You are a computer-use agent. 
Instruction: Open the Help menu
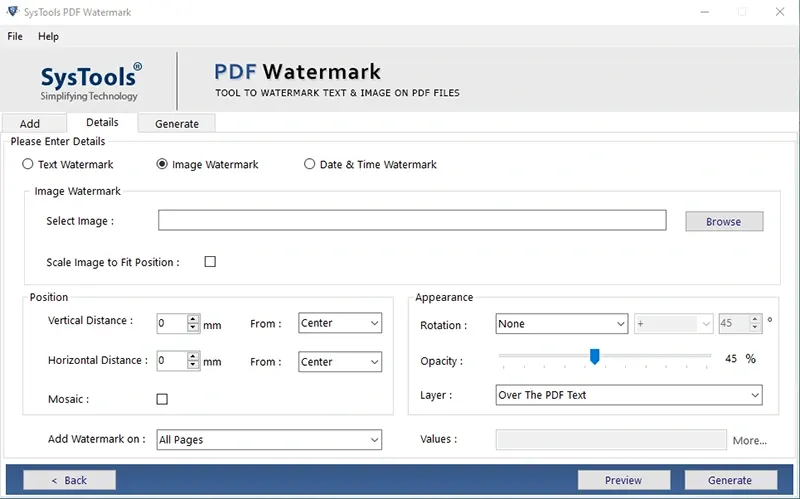[48, 36]
